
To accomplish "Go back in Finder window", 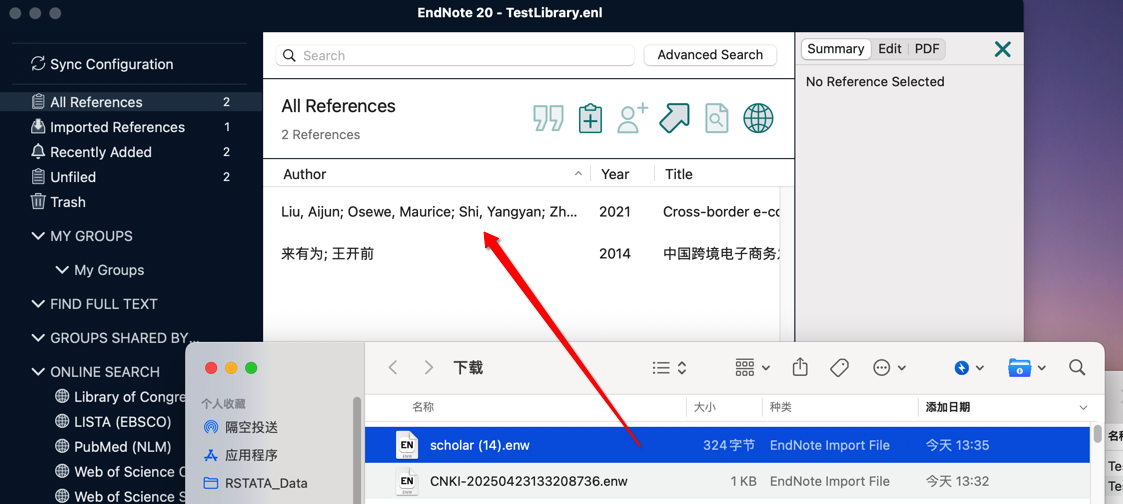I will tap(392, 368).
